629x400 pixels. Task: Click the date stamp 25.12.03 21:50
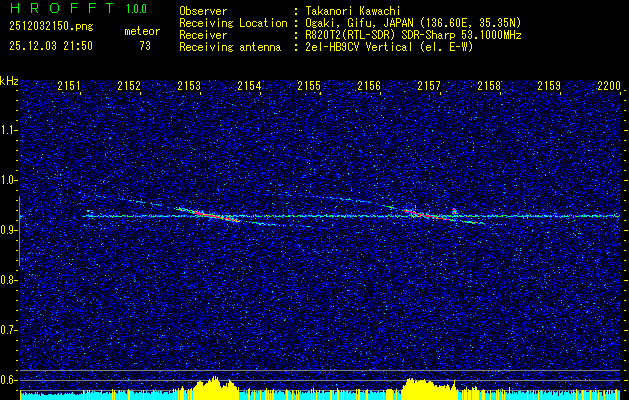tap(51, 46)
